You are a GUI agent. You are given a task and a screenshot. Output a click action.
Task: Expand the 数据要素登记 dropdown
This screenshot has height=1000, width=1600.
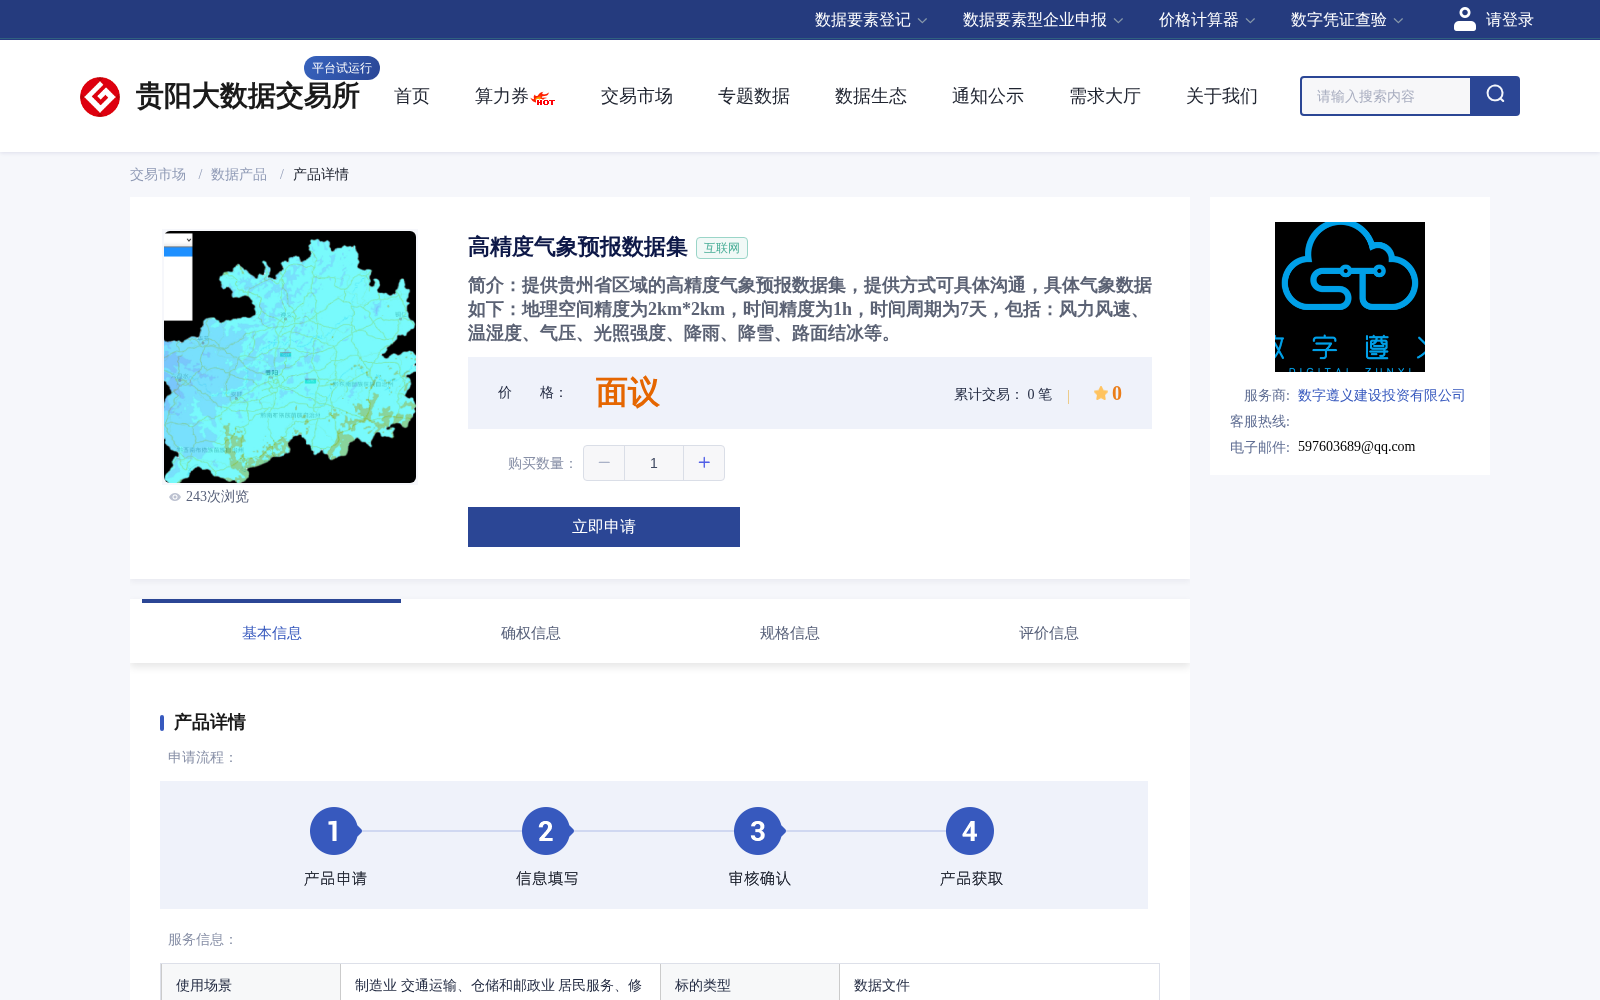(871, 20)
